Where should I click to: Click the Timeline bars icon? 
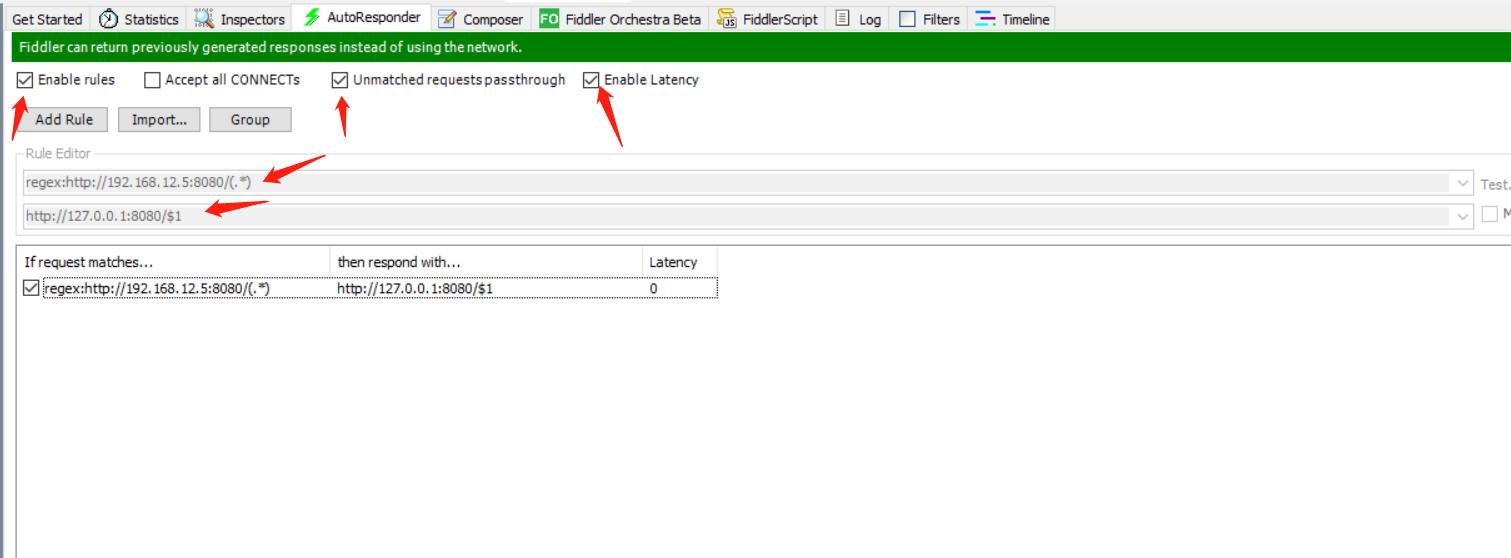[986, 19]
